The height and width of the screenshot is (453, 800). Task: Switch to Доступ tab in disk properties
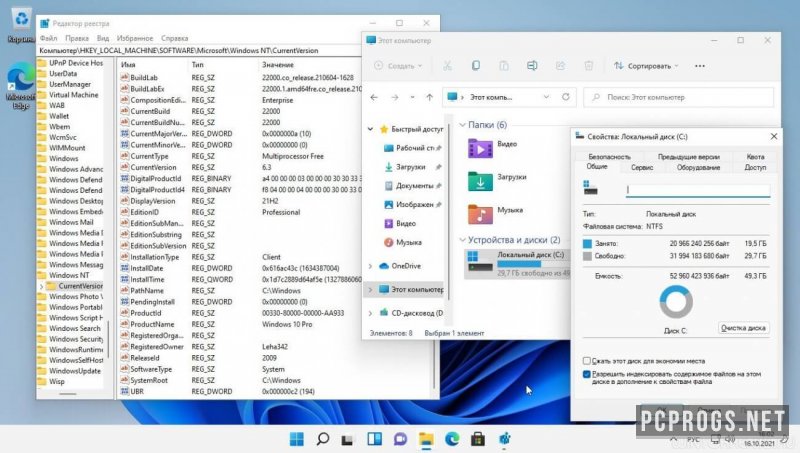click(x=755, y=167)
